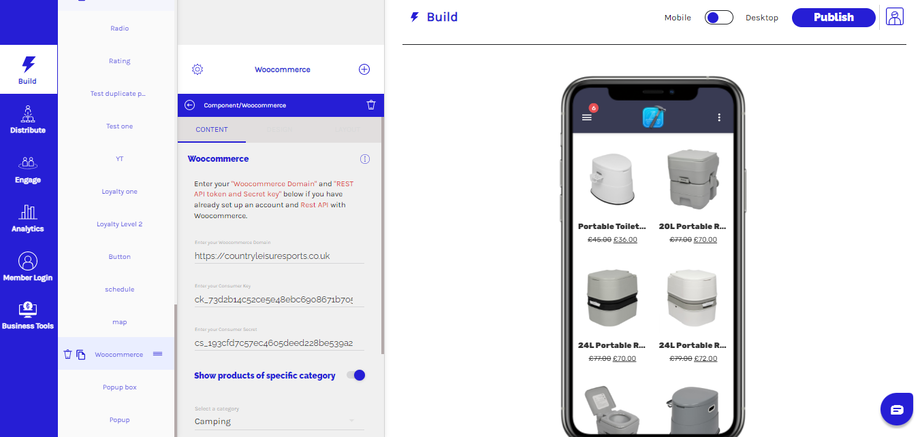Select the Button page

[x=119, y=257]
